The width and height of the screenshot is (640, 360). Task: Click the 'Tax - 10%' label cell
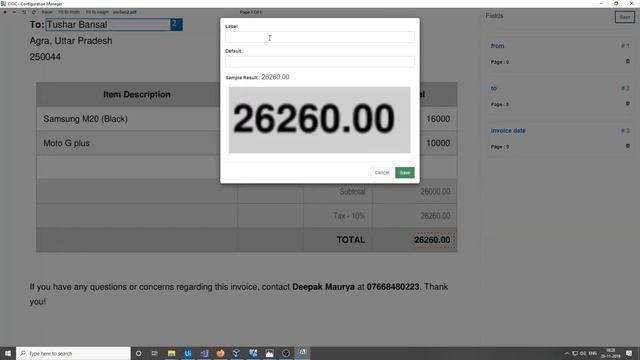[349, 216]
